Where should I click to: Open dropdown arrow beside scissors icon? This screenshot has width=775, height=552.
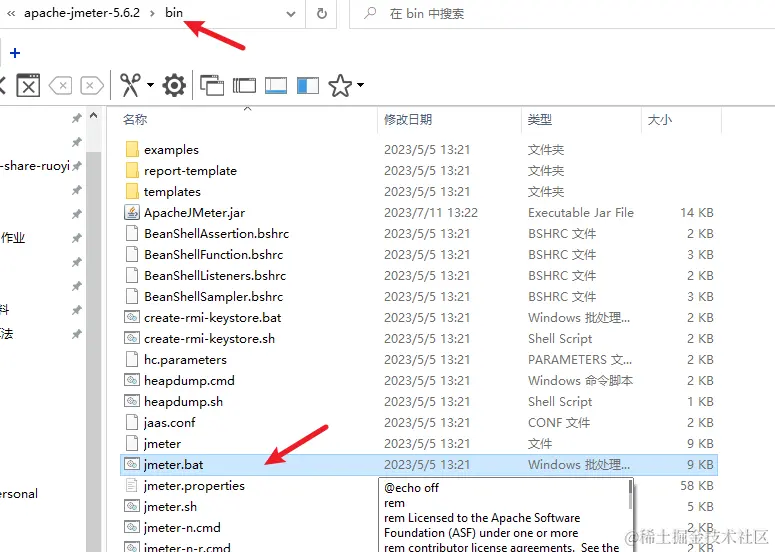[x=150, y=85]
